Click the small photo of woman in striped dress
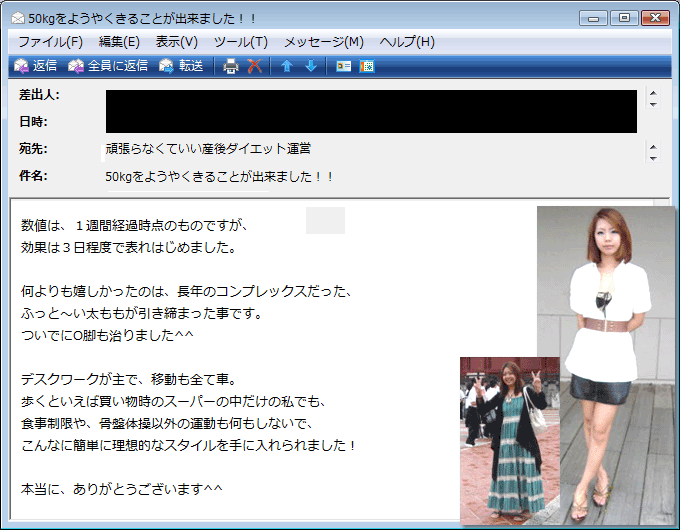 [x=510, y=441]
